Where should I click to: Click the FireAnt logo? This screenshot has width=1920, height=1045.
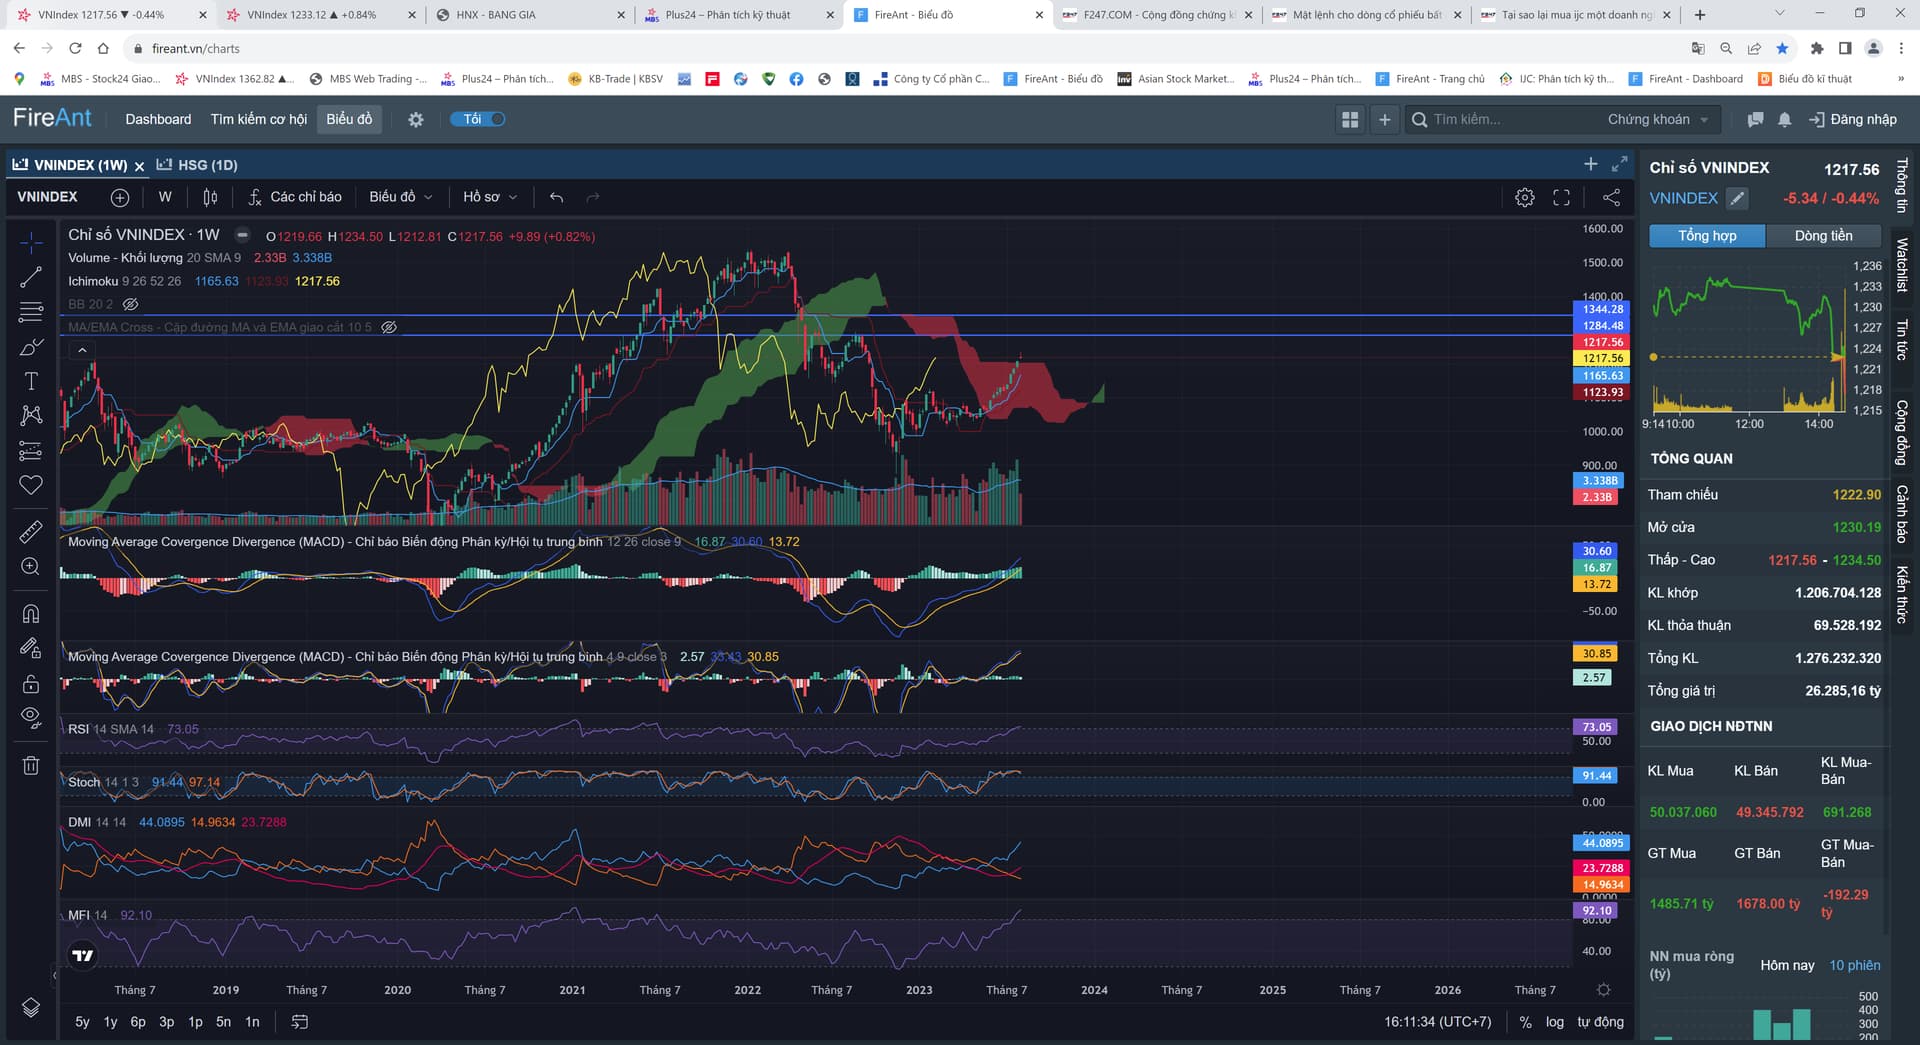coord(52,118)
